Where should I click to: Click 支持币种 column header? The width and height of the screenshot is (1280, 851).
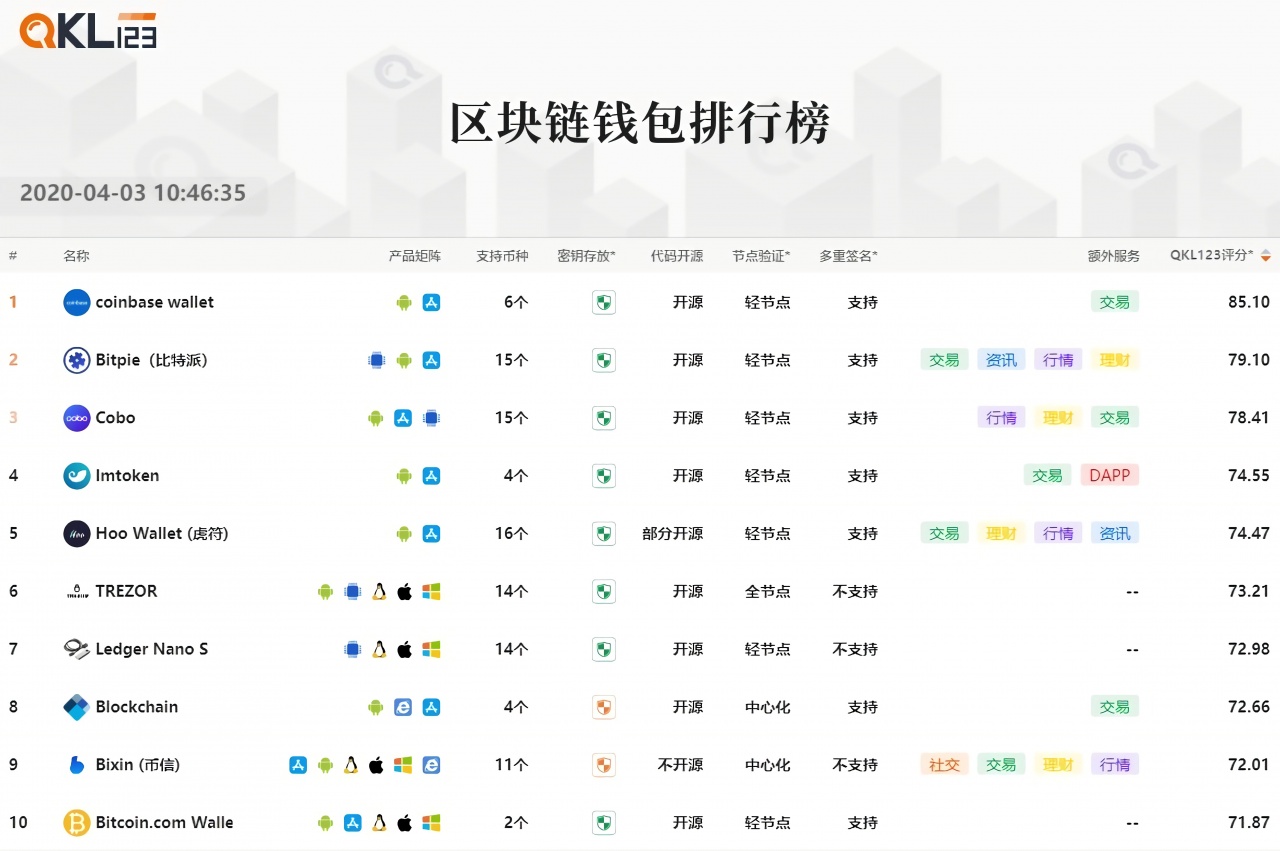[x=502, y=256]
